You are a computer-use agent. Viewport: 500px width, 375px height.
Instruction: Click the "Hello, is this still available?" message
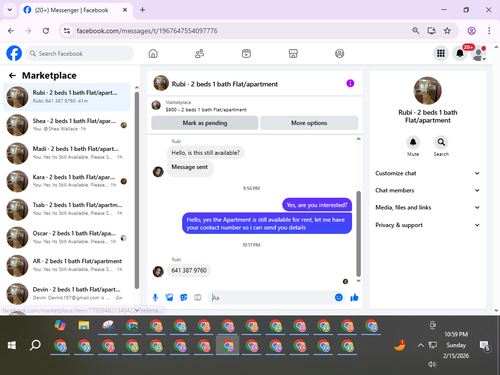pos(205,153)
